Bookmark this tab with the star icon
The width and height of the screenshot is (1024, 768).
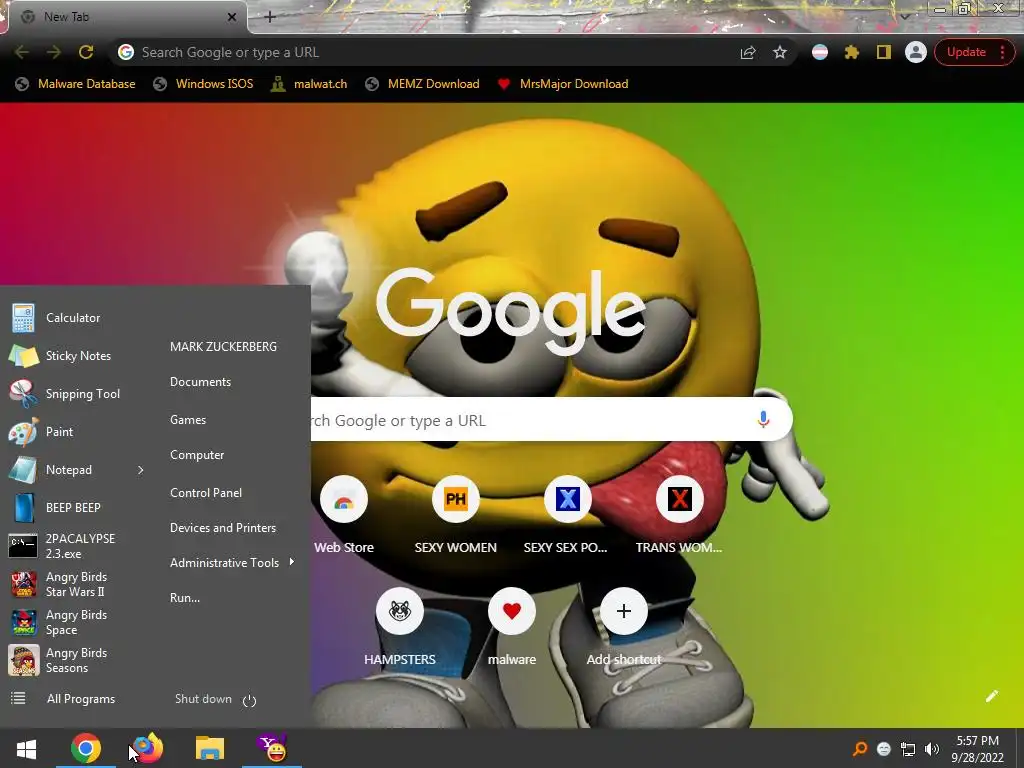pyautogui.click(x=780, y=52)
